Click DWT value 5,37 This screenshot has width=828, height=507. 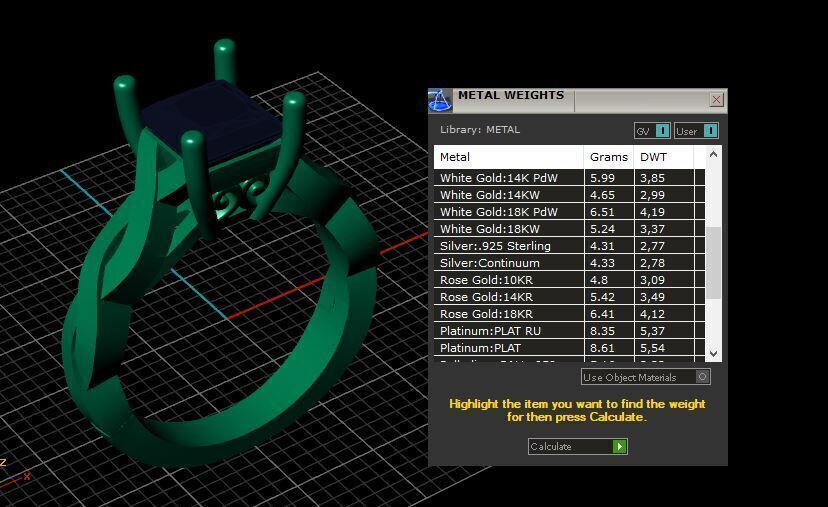(x=652, y=331)
